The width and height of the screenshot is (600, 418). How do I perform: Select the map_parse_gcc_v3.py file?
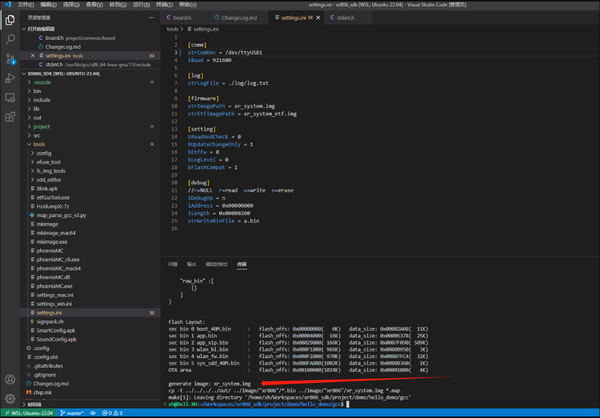90,215
